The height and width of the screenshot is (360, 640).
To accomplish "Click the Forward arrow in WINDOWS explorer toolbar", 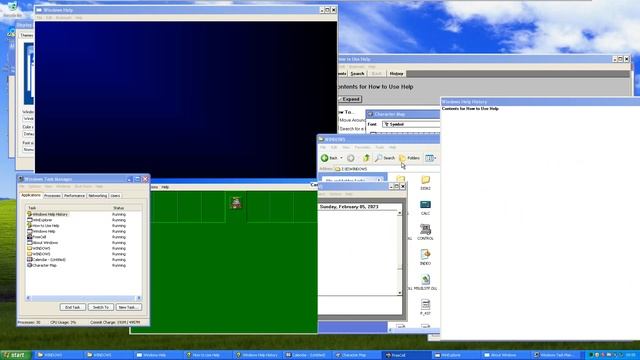I will click(x=351, y=158).
